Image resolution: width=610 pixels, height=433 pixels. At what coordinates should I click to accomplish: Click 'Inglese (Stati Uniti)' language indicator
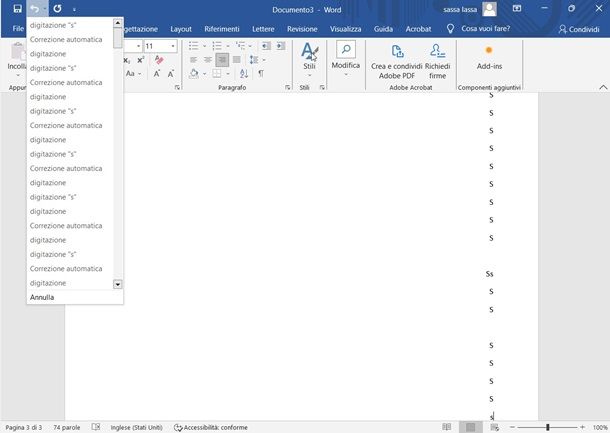click(136, 427)
